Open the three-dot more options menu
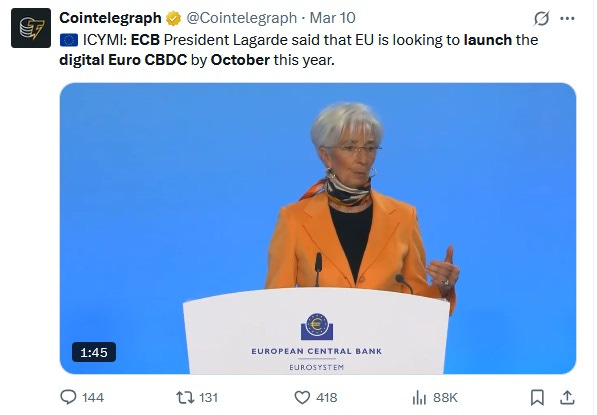 (567, 18)
